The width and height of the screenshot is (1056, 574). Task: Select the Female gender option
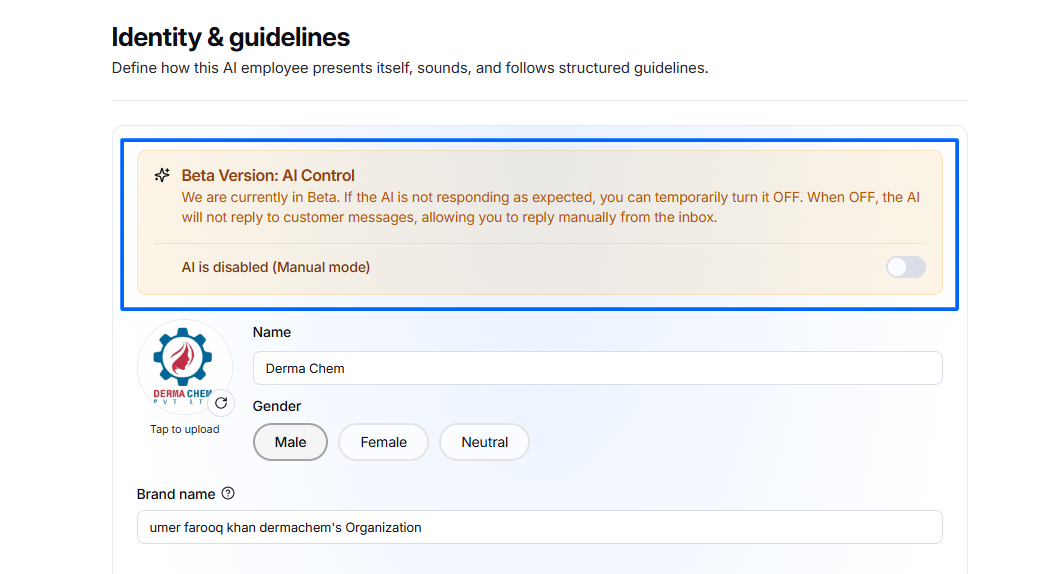pos(383,442)
